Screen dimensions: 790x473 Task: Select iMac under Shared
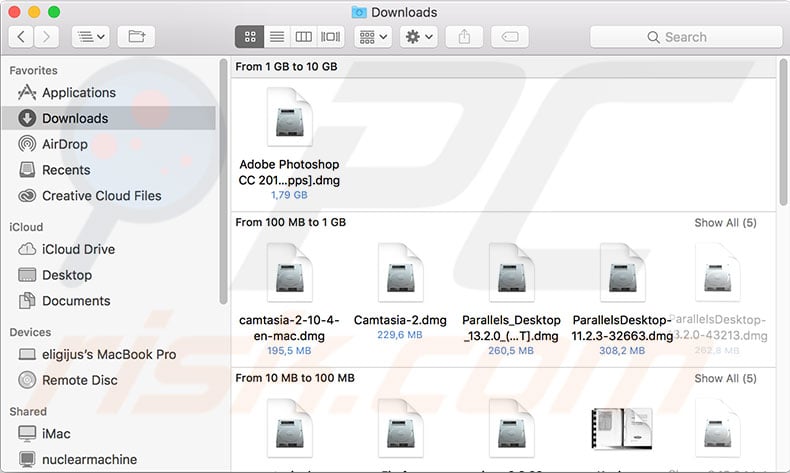pos(109,434)
